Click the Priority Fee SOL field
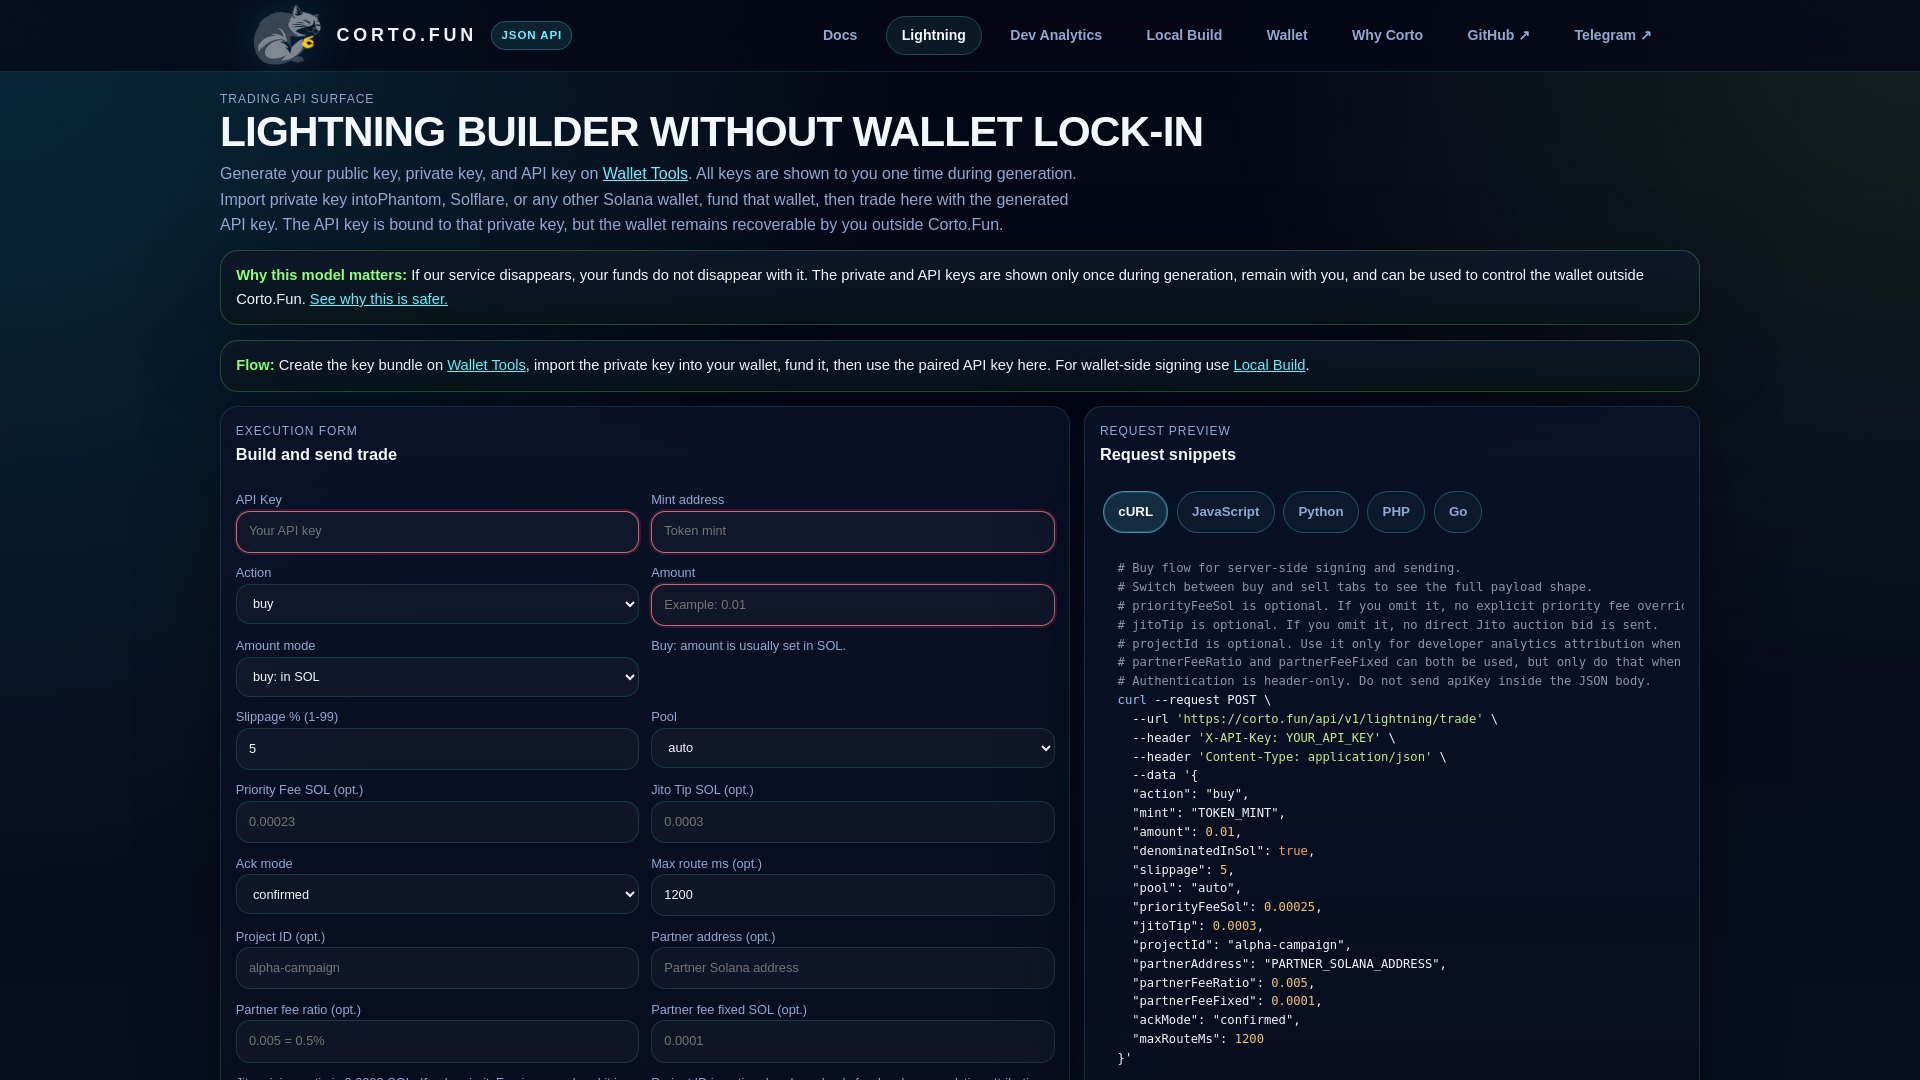The width and height of the screenshot is (1920, 1080). (x=437, y=822)
